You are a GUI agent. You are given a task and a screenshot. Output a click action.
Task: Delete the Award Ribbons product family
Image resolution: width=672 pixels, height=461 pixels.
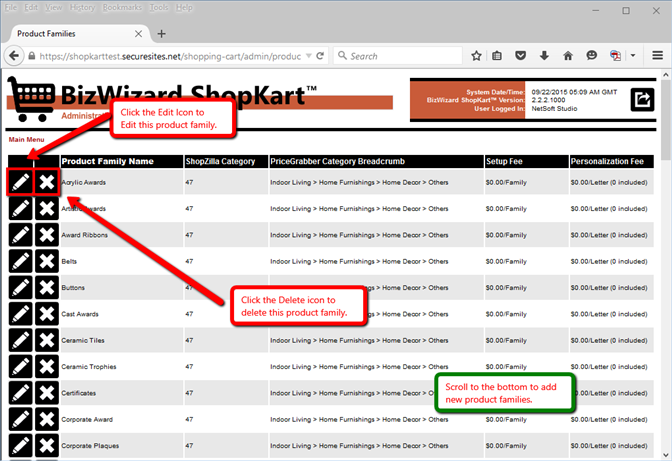tap(47, 235)
